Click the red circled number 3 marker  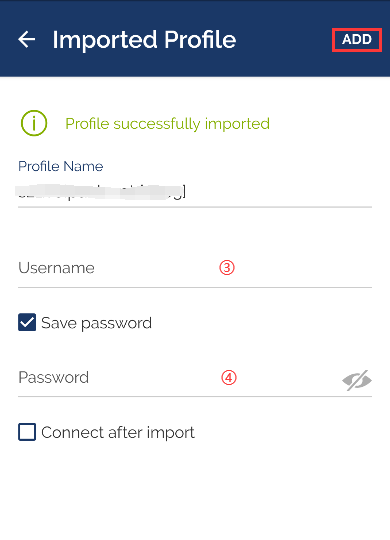click(227, 268)
